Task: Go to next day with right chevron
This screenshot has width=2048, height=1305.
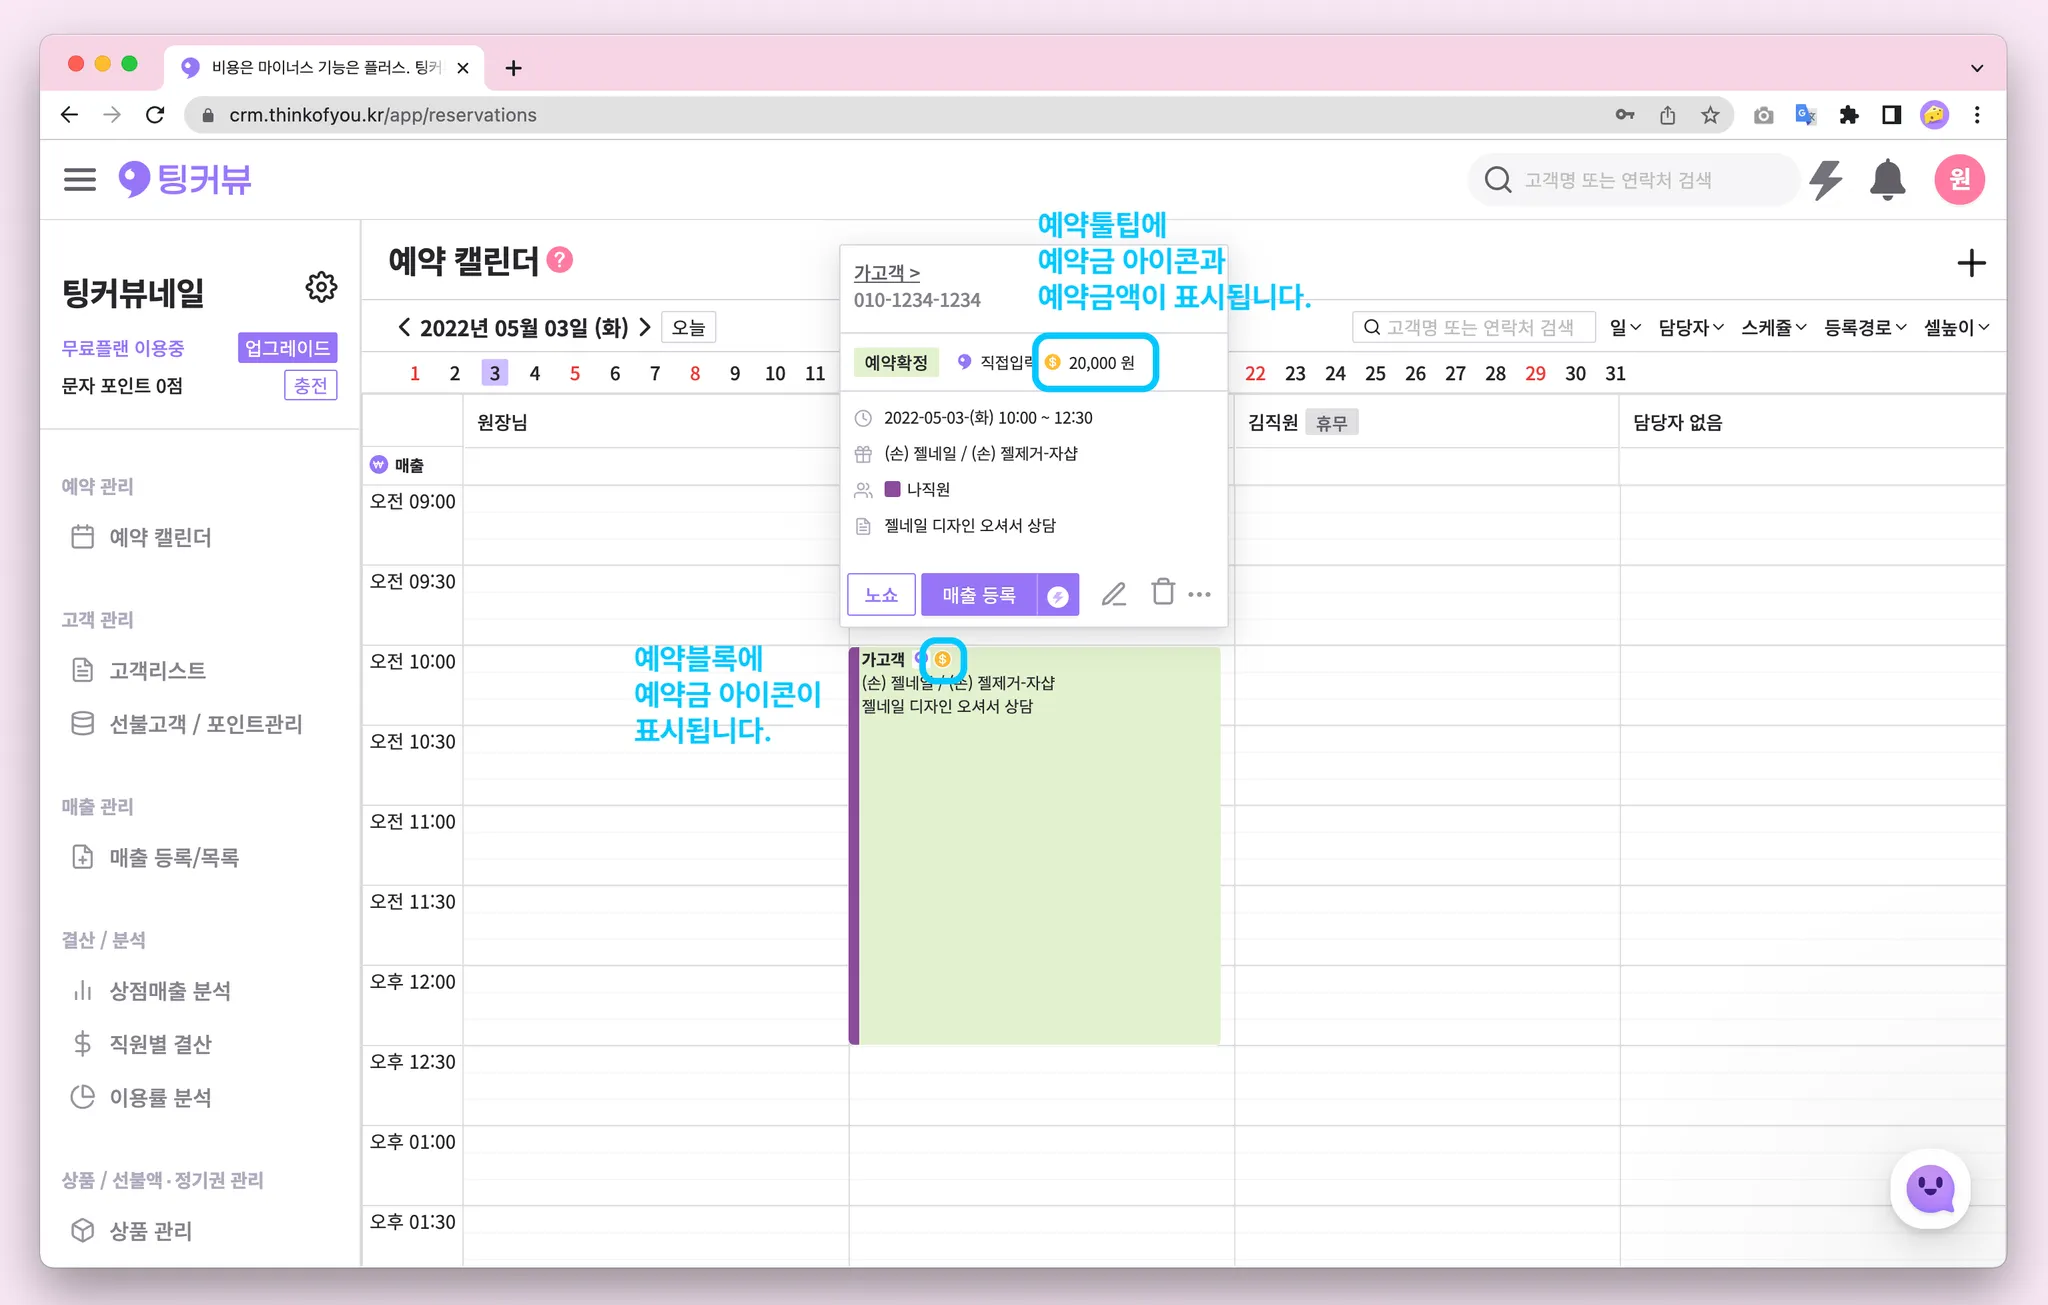Action: tap(645, 327)
